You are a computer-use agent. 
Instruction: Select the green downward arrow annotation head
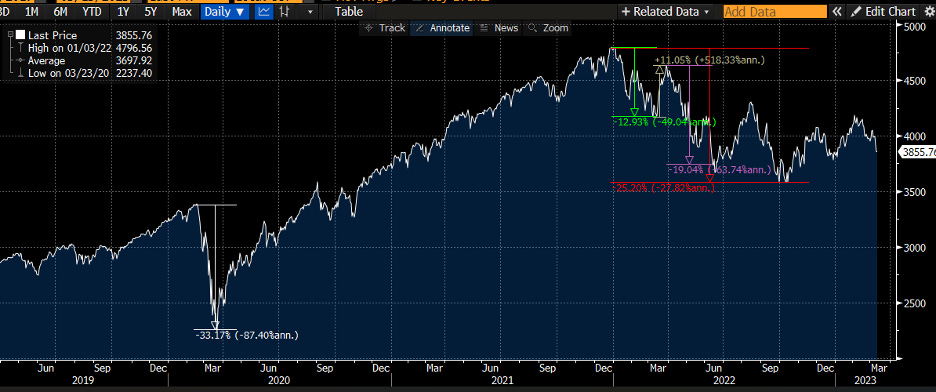(634, 112)
